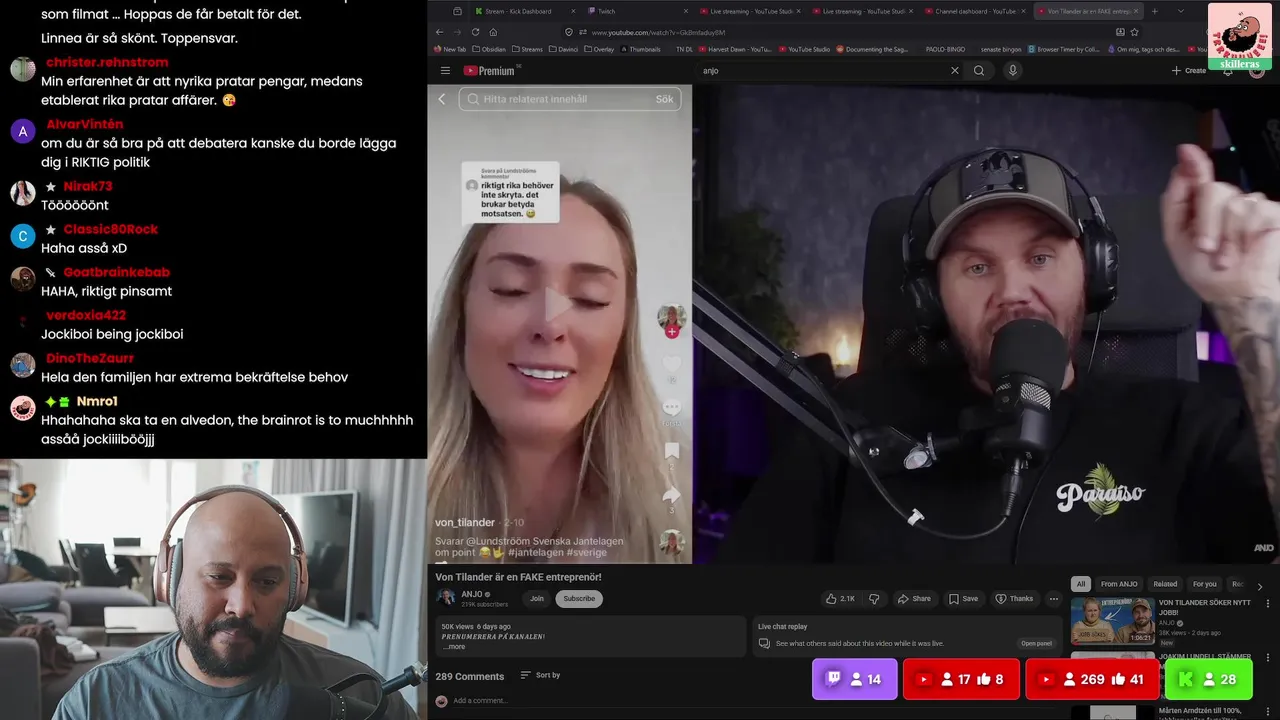Open the Obsidian bookmark folder

[x=489, y=49]
